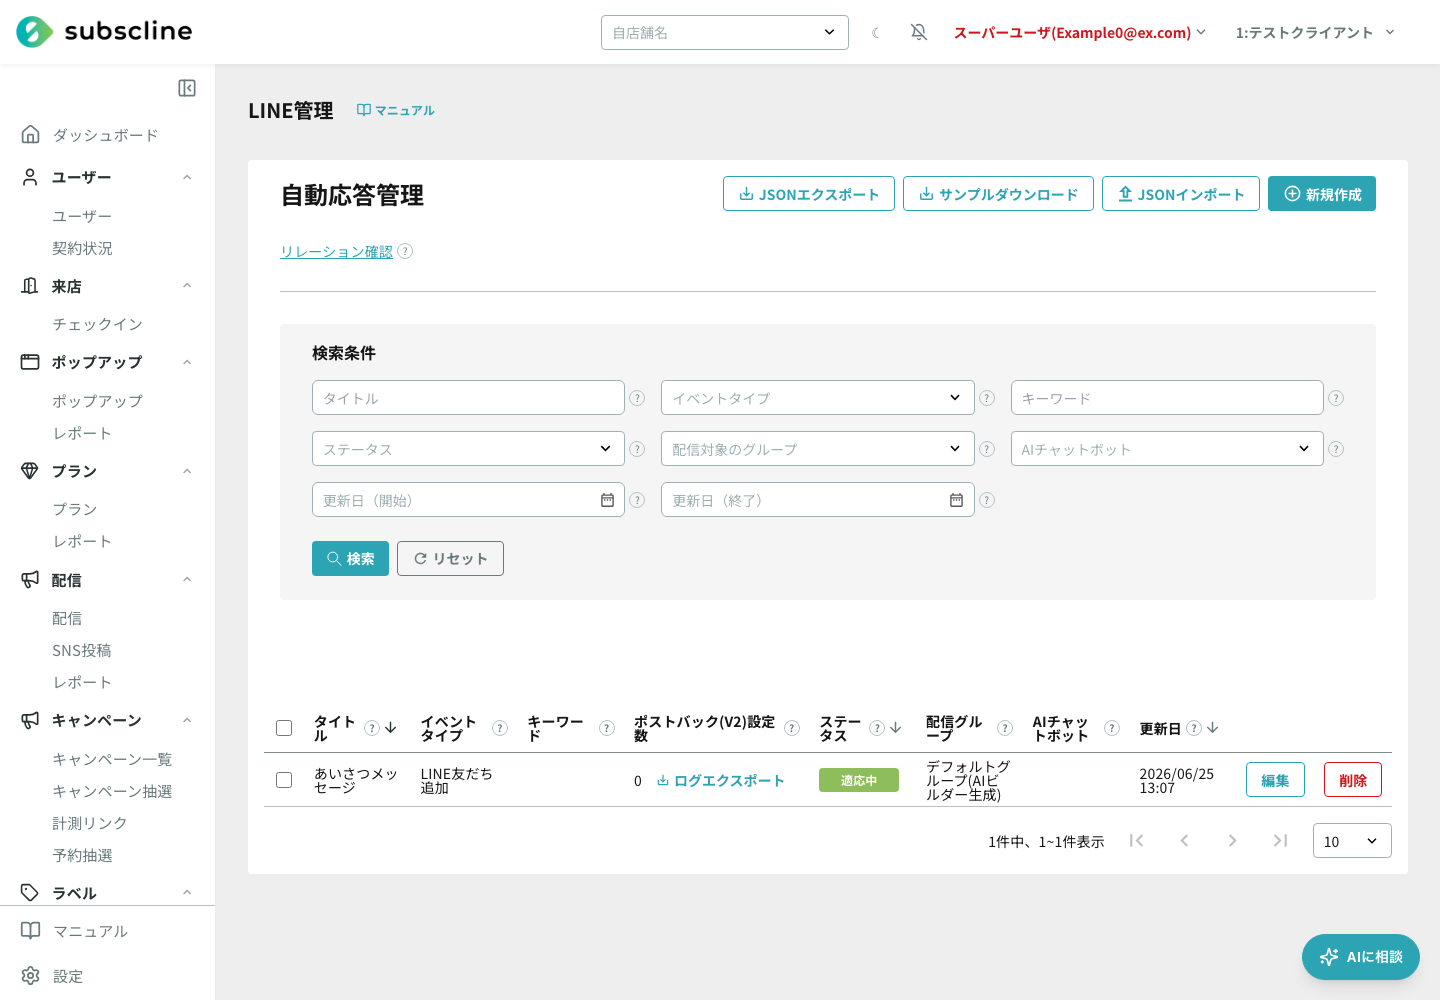Focus the タイトル search input

pyautogui.click(x=468, y=398)
